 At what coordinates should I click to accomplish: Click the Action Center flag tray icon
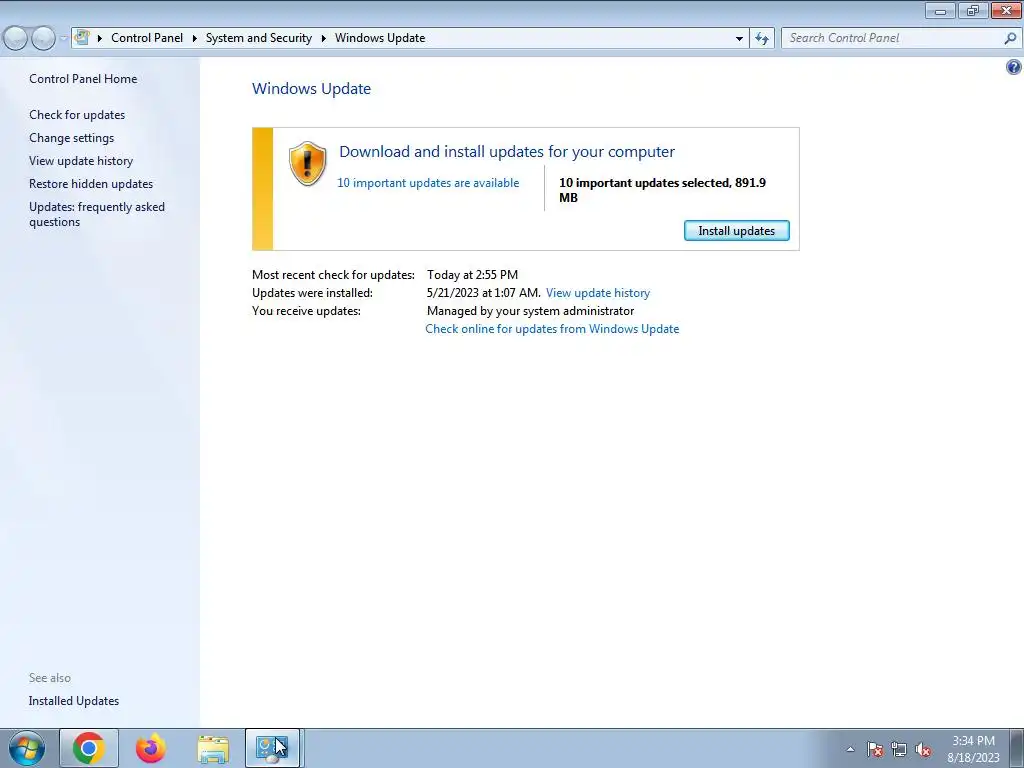point(875,749)
